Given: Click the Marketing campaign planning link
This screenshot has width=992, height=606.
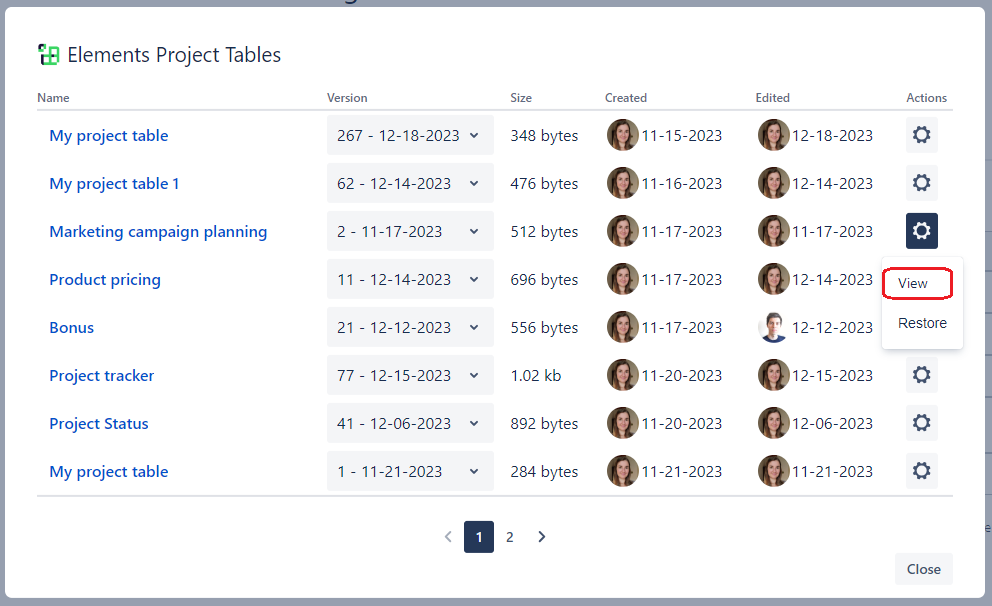Looking at the screenshot, I should 158,231.
